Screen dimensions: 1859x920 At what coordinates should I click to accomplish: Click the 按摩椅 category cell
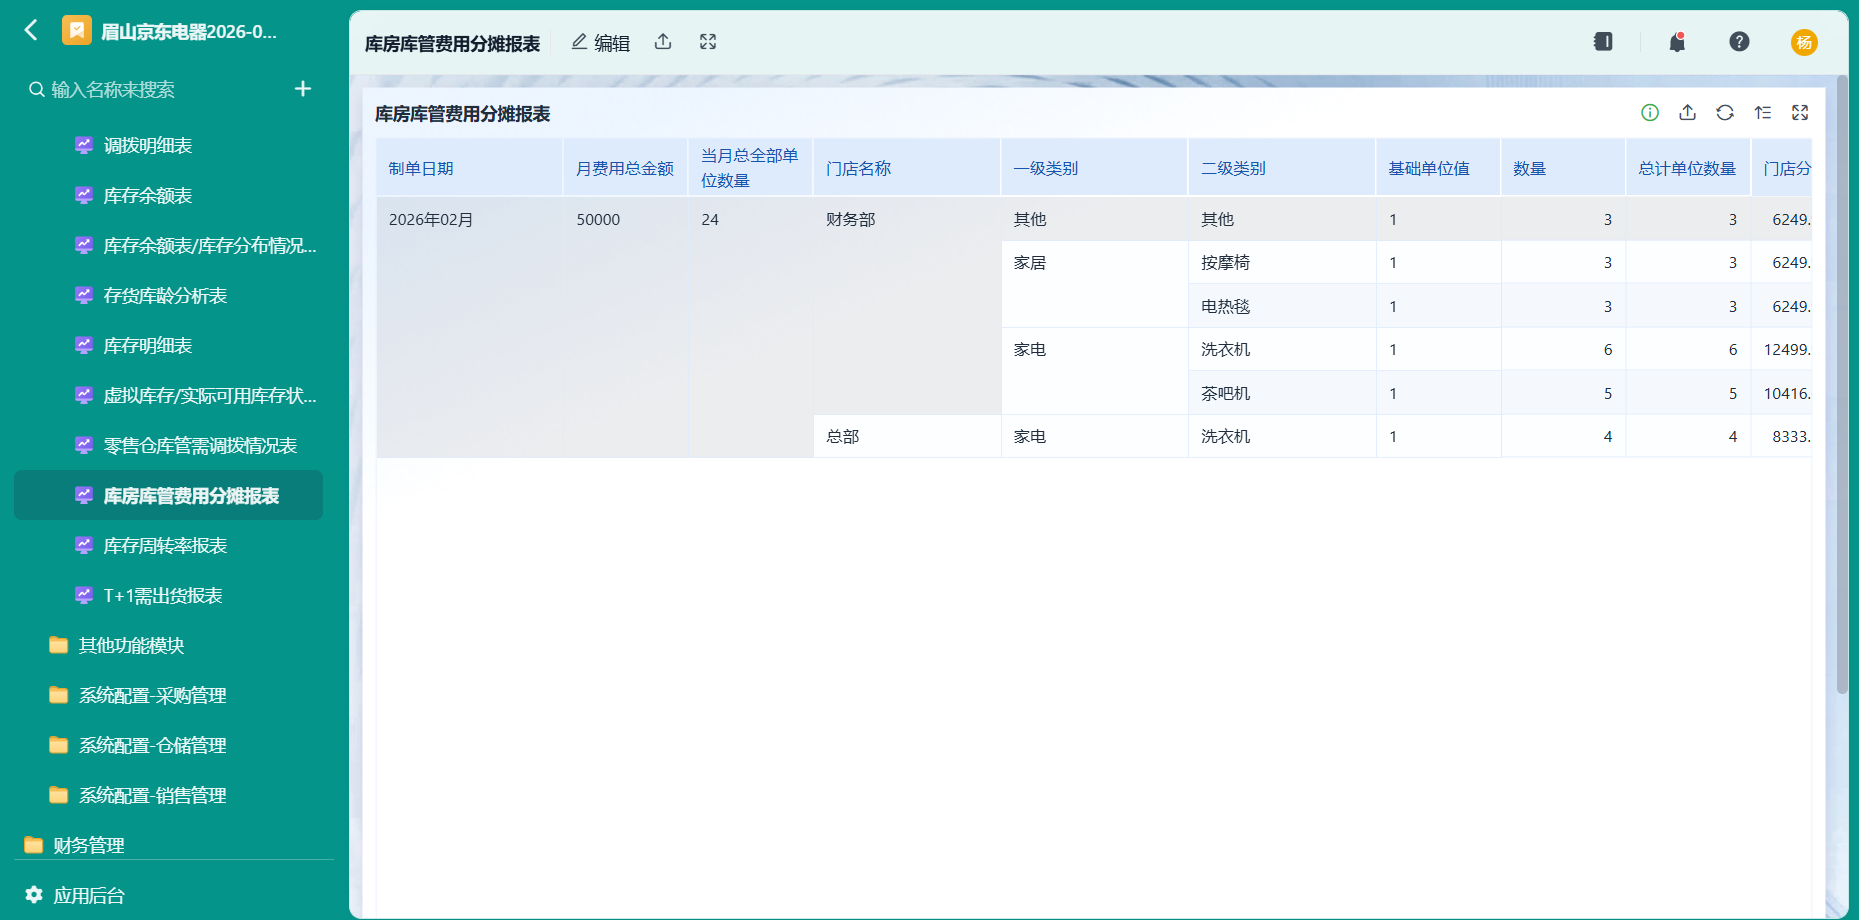tap(1282, 262)
